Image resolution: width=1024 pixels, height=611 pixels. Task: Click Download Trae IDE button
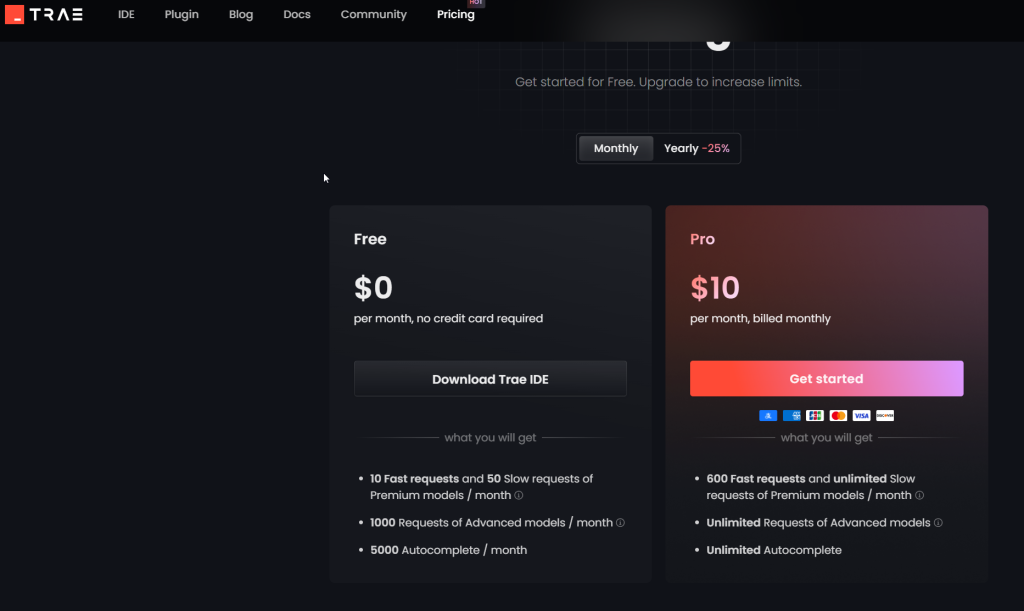[x=490, y=379]
